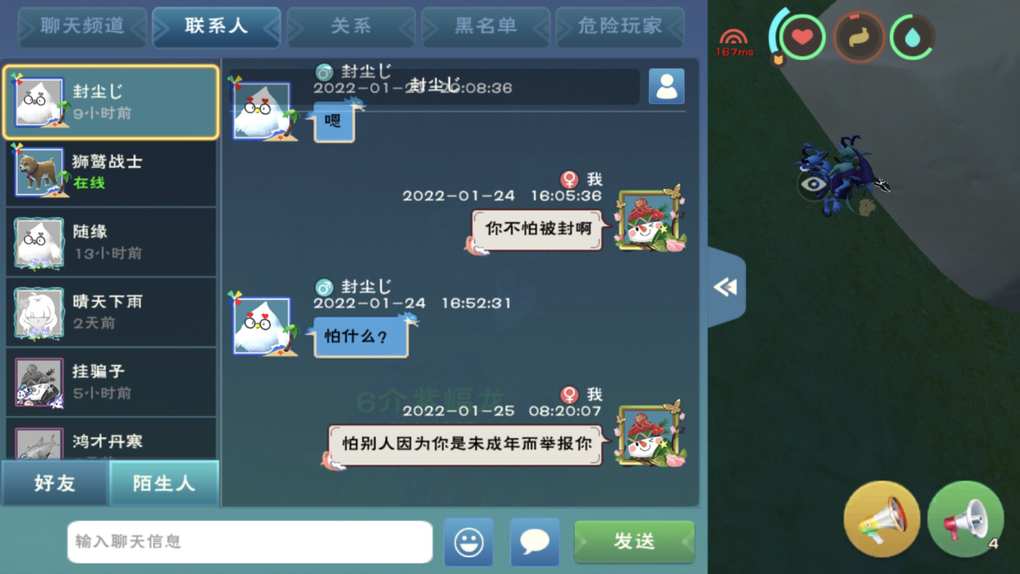This screenshot has height=574, width=1020.
Task: Open the contact profile icon in chat header
Action: [667, 87]
